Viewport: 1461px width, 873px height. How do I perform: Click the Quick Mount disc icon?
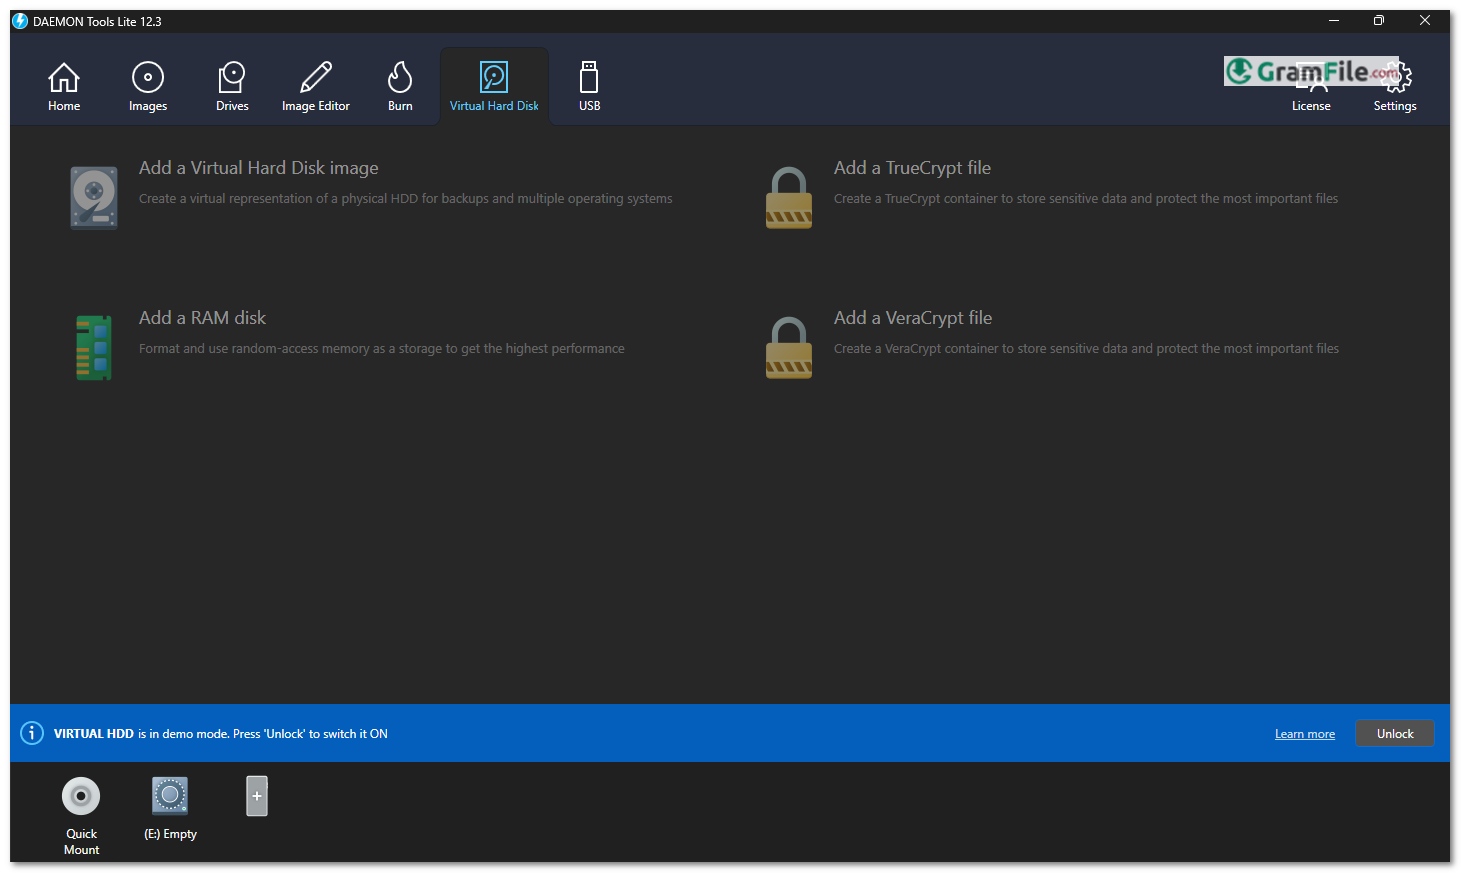point(81,796)
